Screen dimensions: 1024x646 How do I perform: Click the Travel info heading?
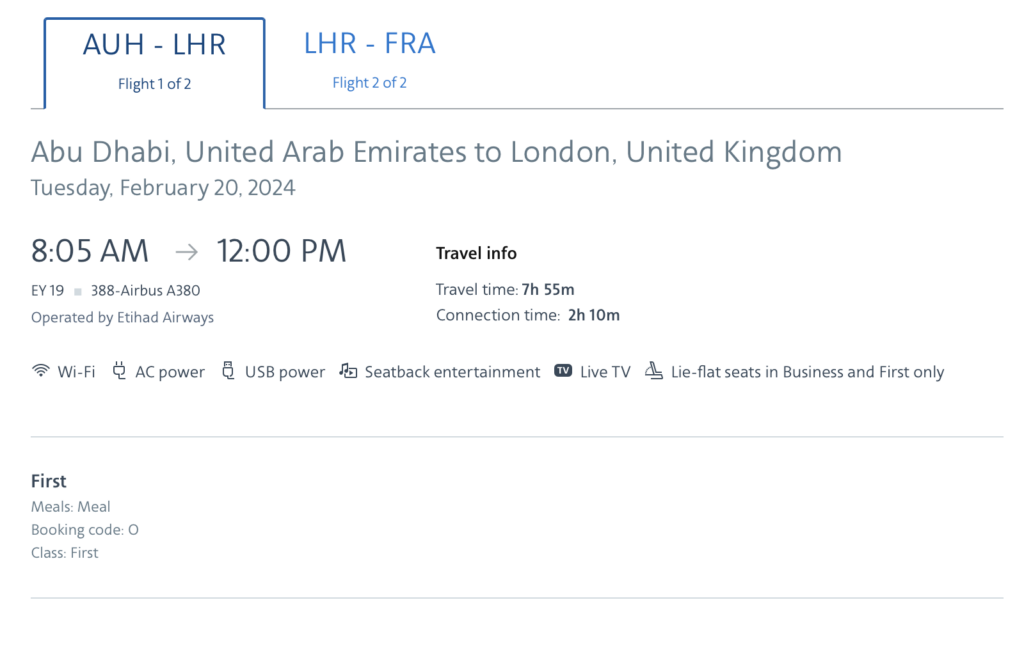(x=476, y=253)
